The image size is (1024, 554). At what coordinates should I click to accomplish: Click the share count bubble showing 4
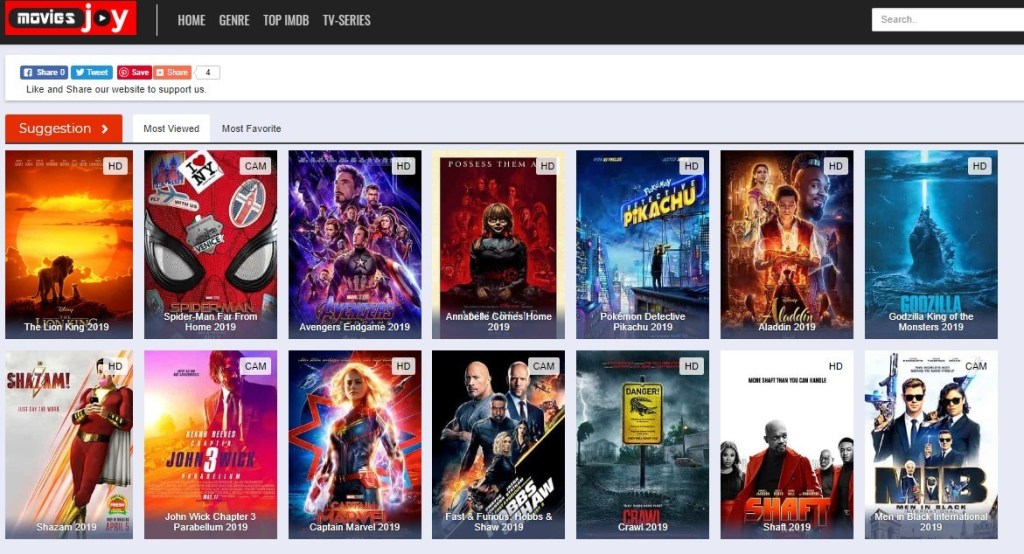(208, 72)
